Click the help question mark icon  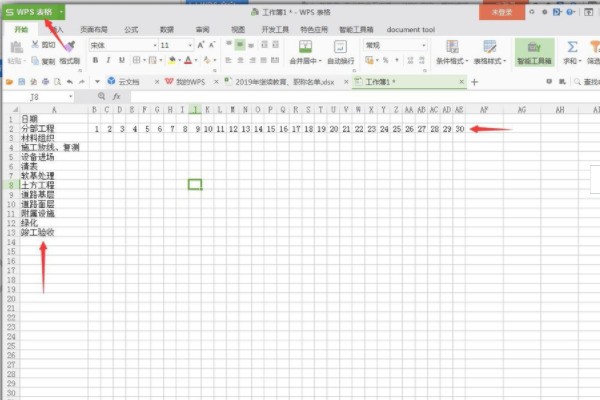point(570,12)
